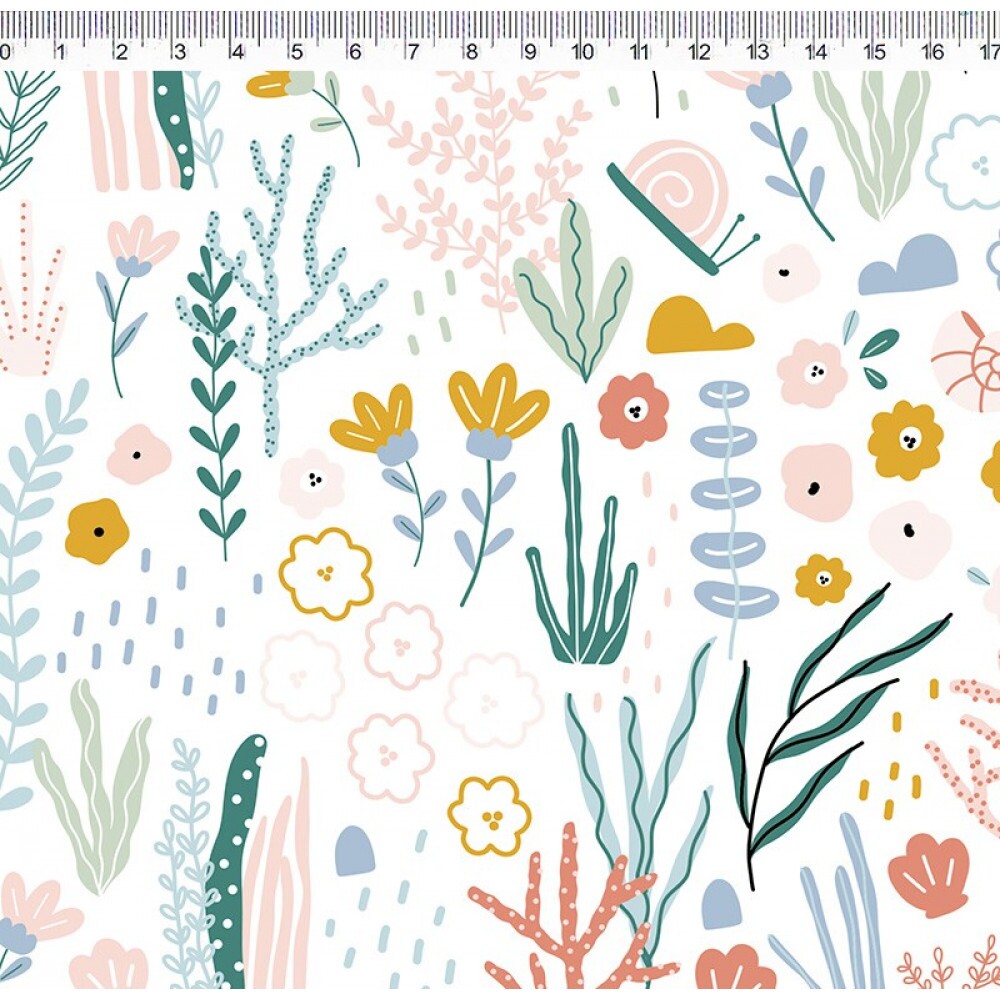
Task: Click the salmon seashell at right edge
Action: [929, 875]
